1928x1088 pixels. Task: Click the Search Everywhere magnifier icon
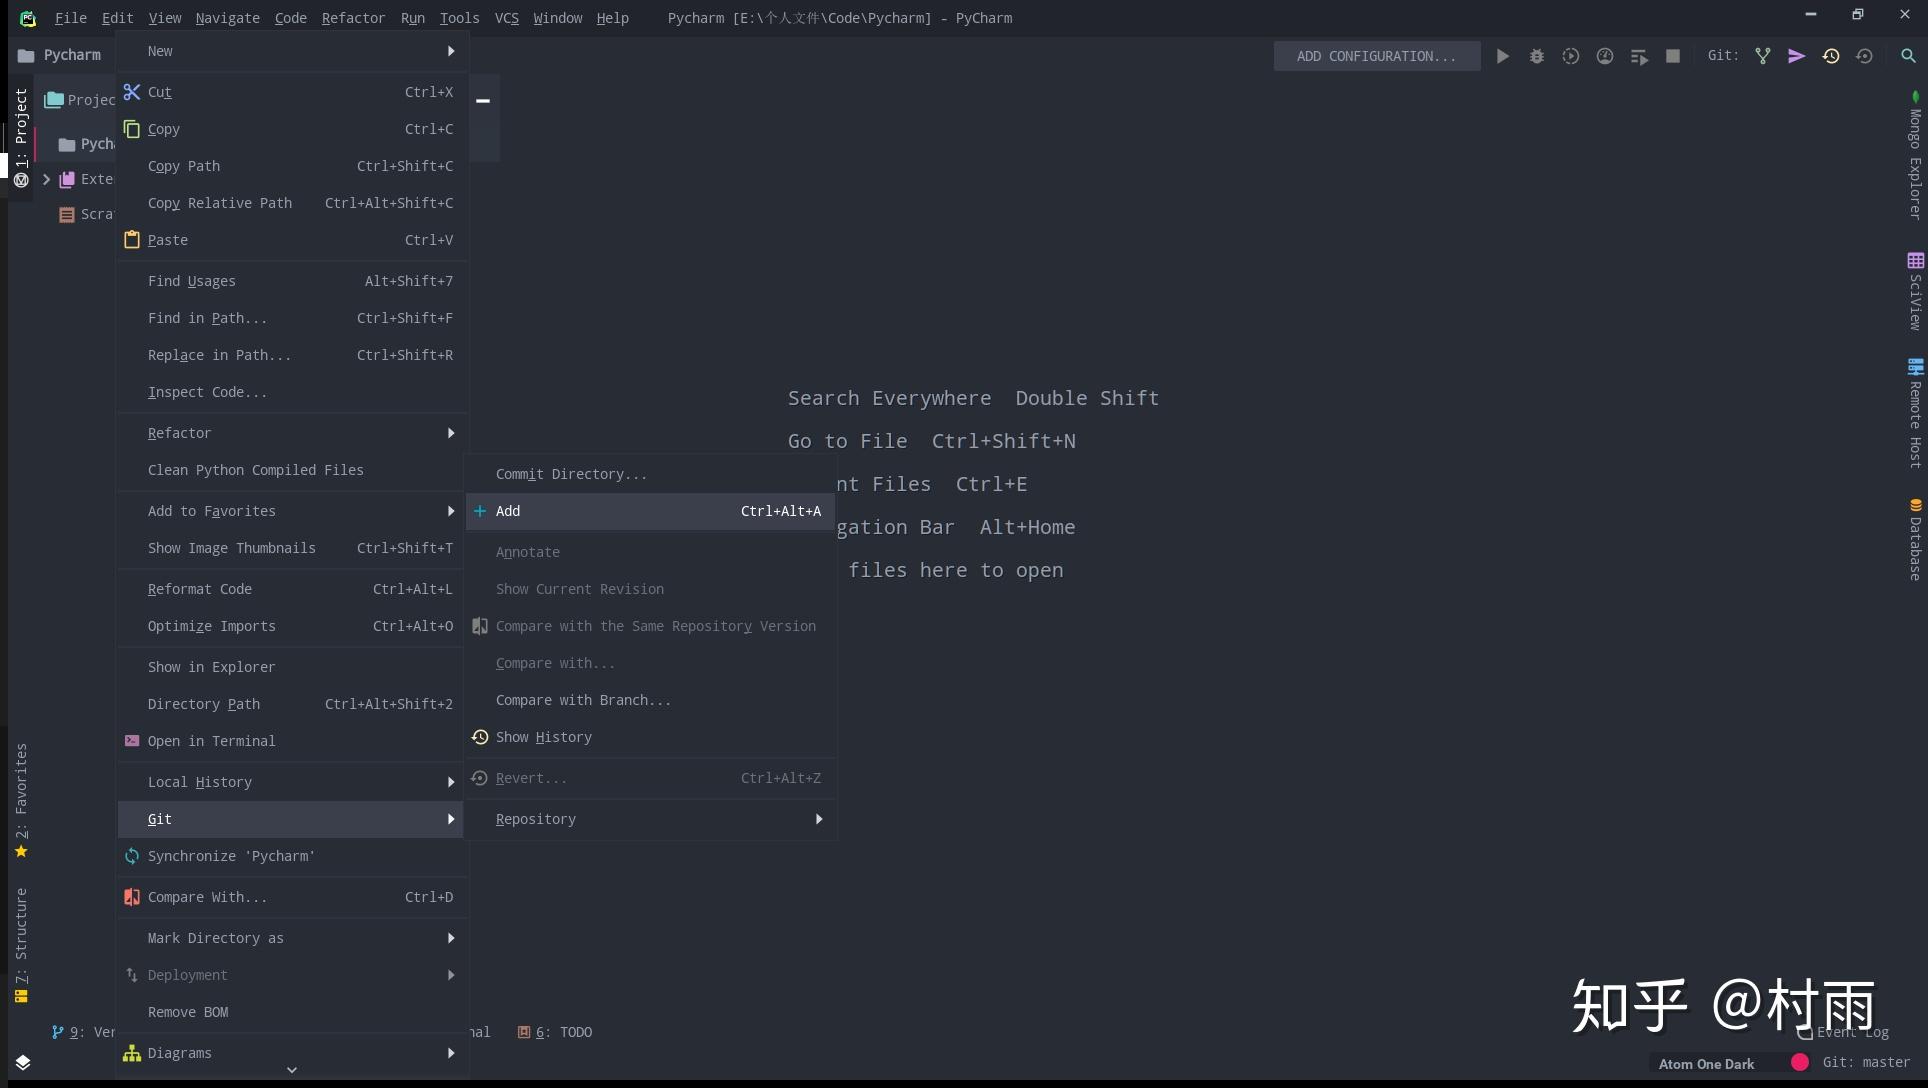coord(1908,56)
